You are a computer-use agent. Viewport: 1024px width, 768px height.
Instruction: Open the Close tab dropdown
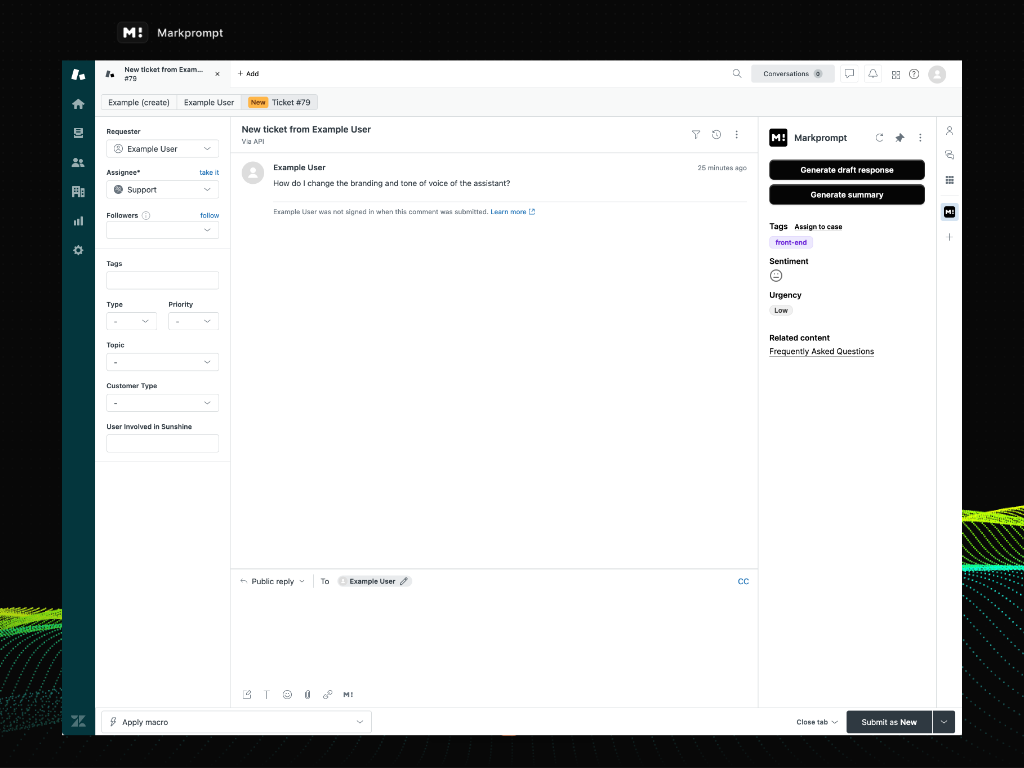pyautogui.click(x=816, y=722)
